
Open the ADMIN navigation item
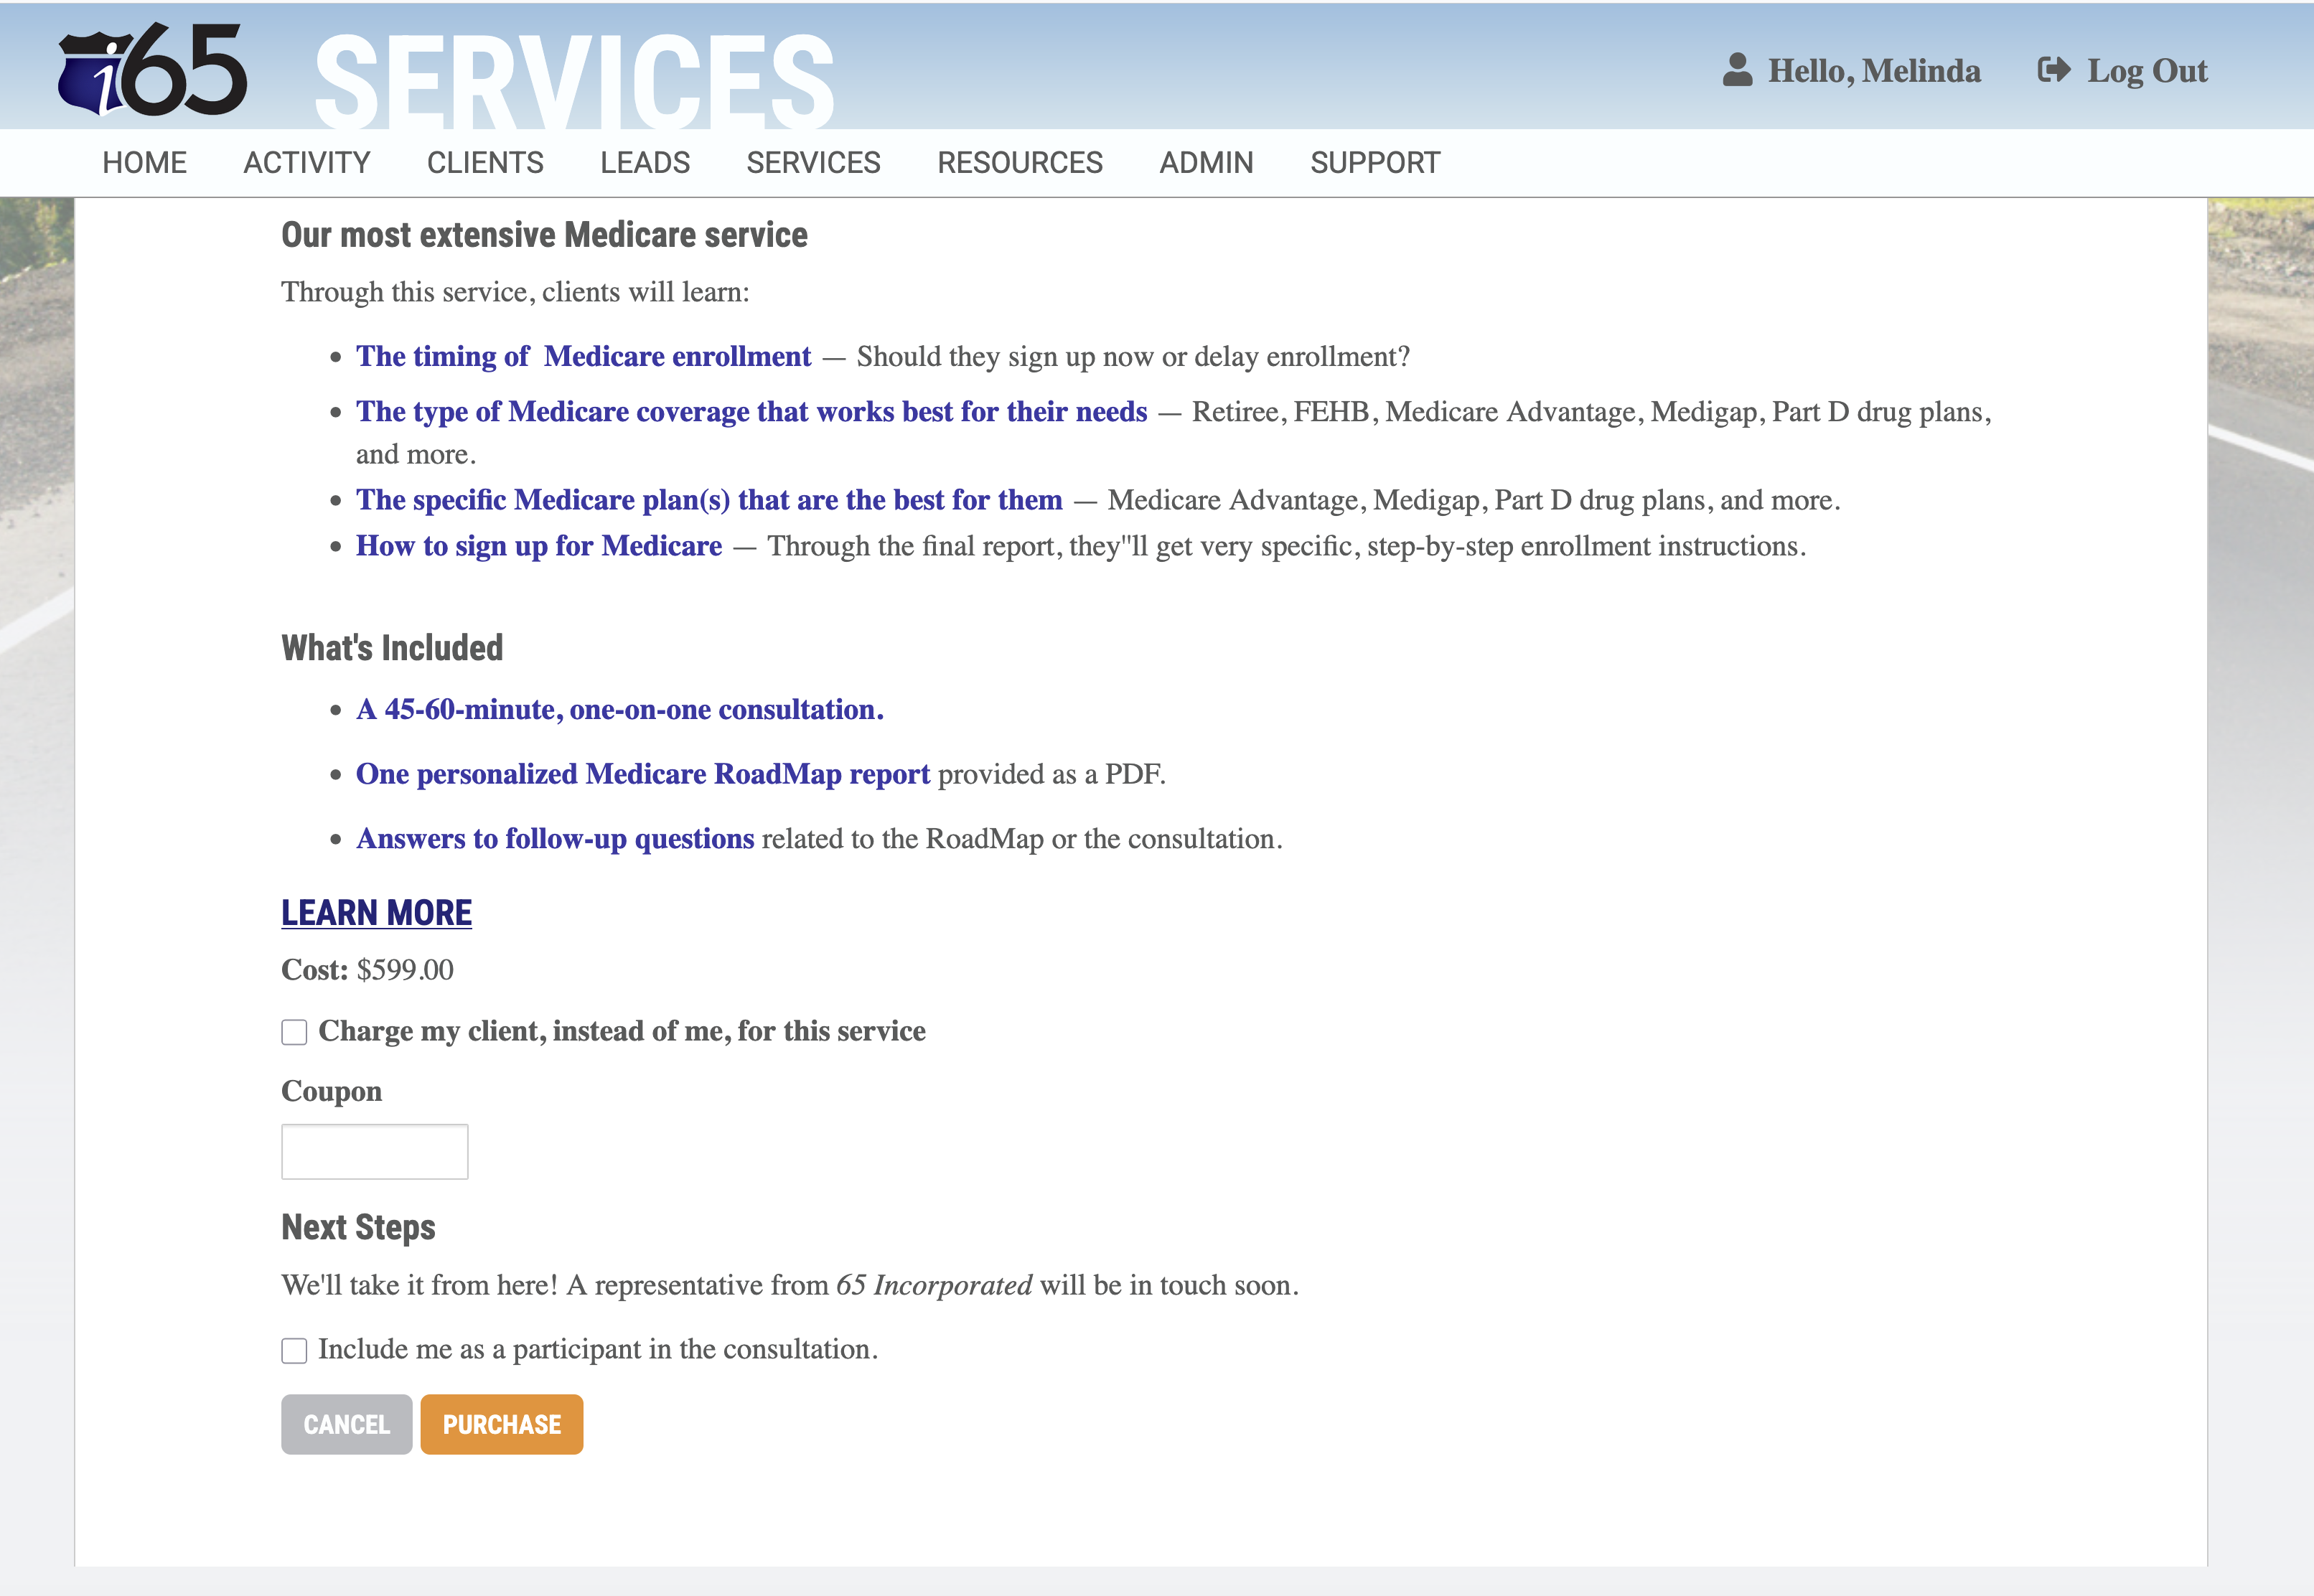pyautogui.click(x=1206, y=162)
